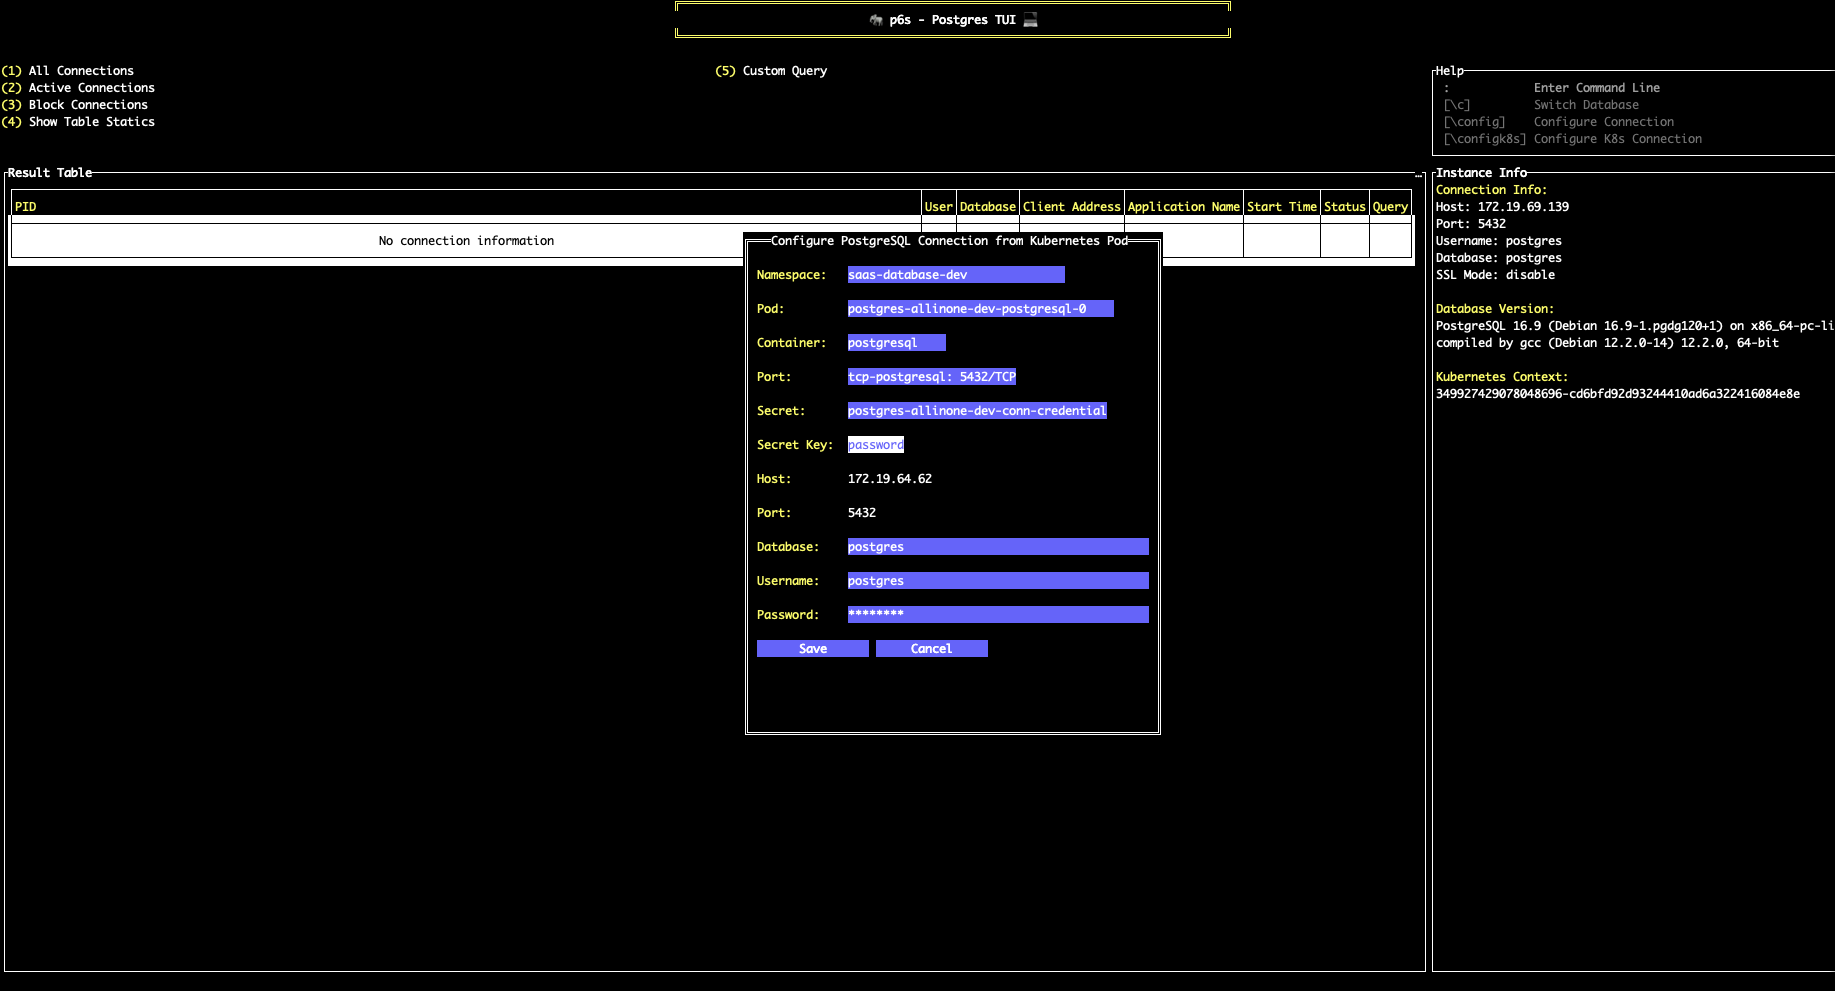
Task: Click Username: postgres in Instance Info
Action: tap(1498, 241)
